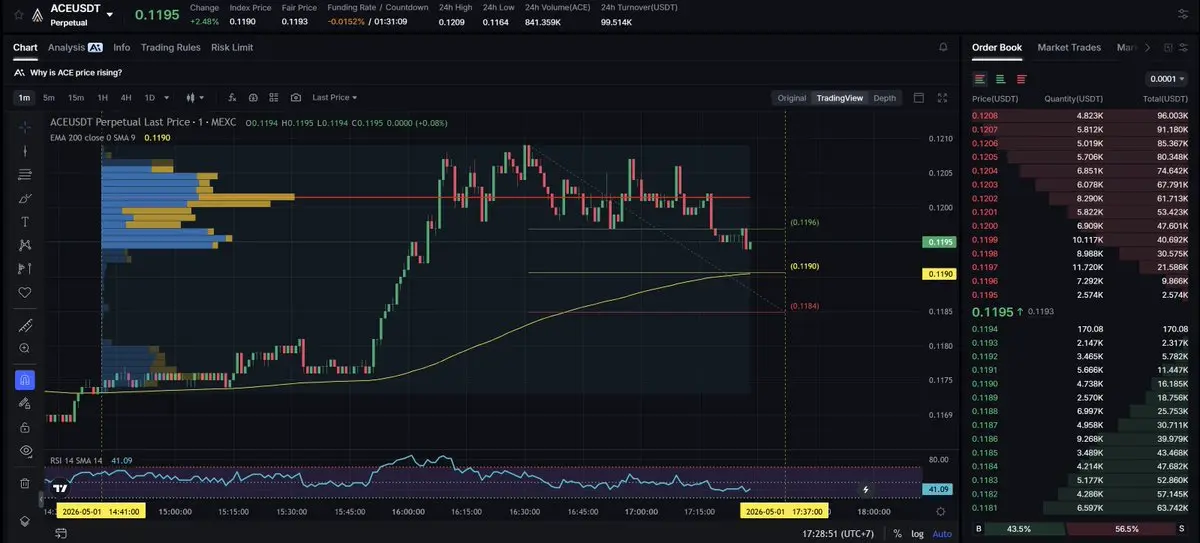Select the 1m timeframe

tap(24, 97)
